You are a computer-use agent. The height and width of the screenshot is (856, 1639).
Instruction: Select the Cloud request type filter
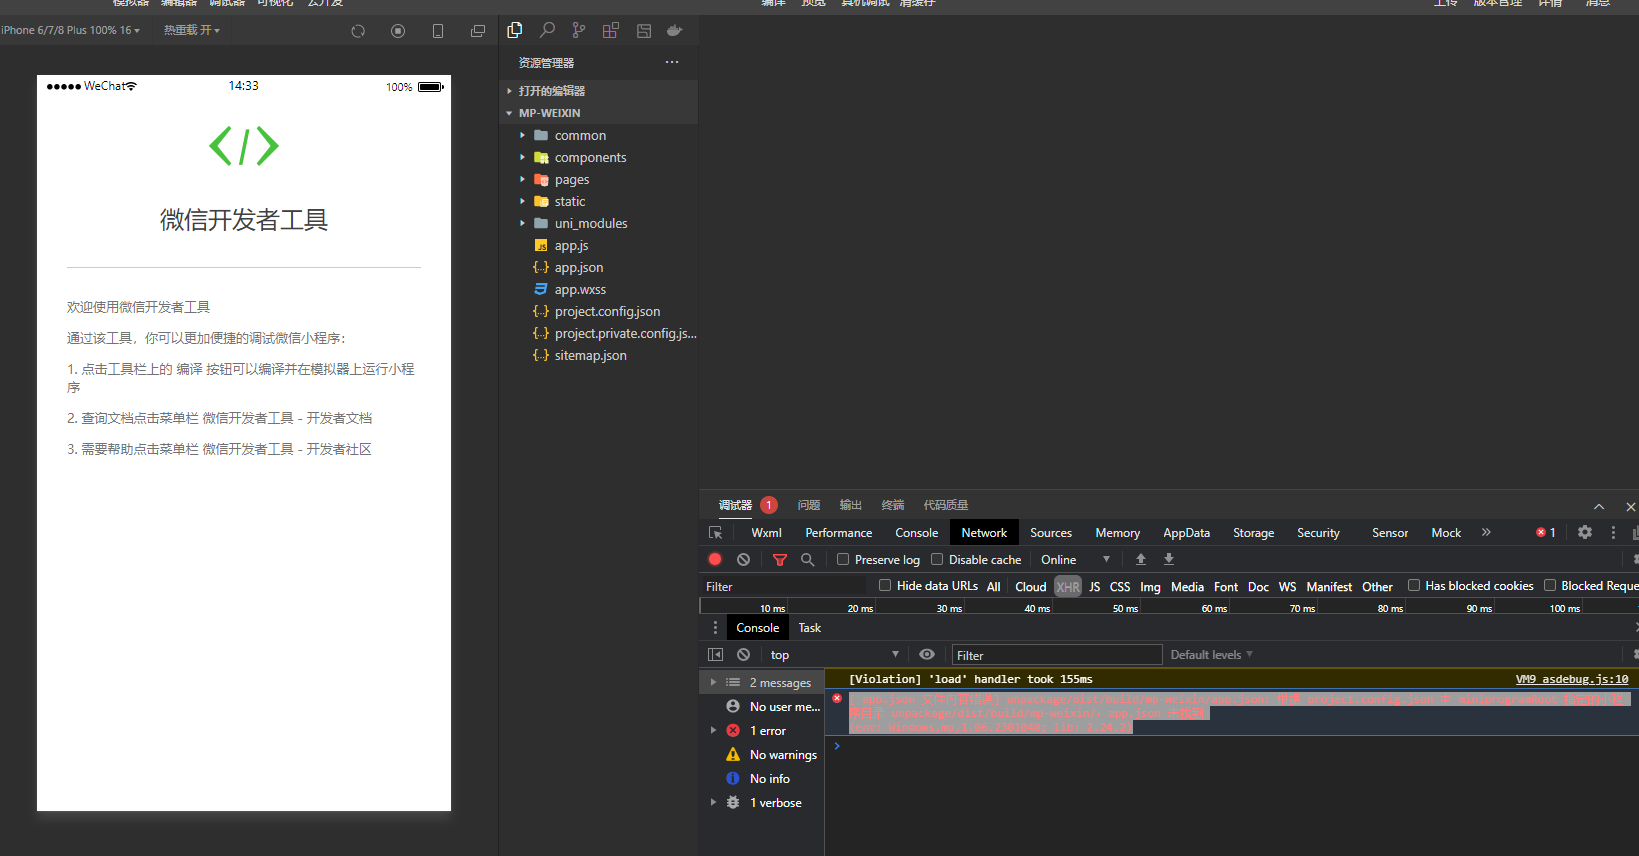click(1030, 587)
